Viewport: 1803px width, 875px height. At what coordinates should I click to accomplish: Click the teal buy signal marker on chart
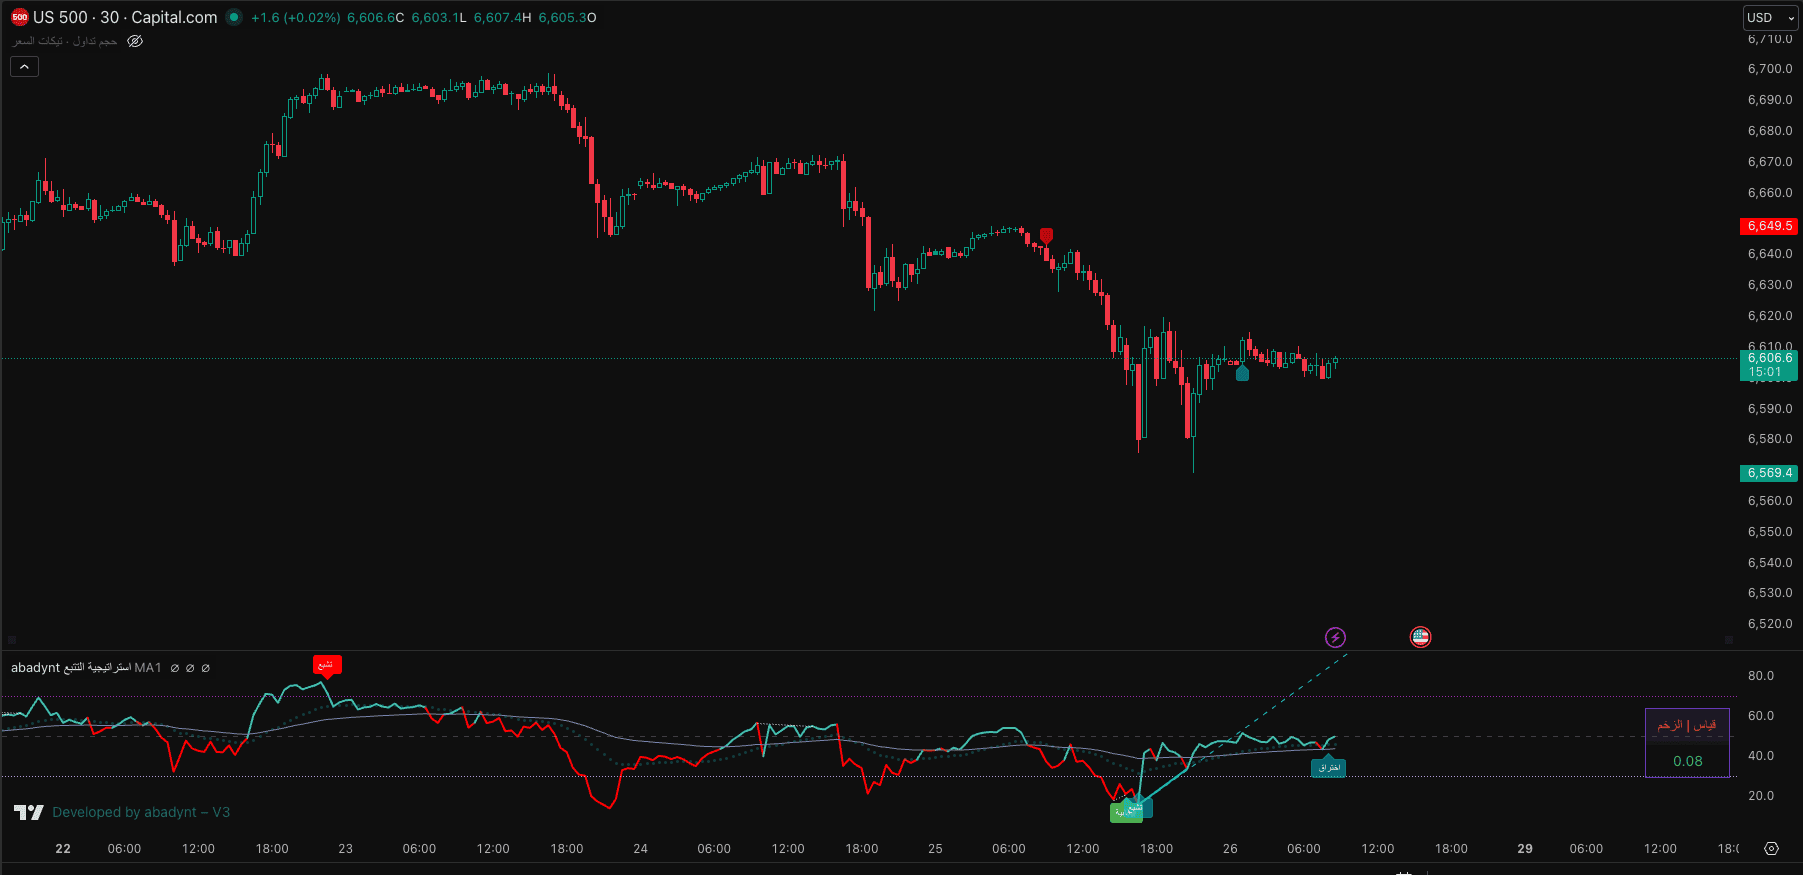[x=1242, y=373]
